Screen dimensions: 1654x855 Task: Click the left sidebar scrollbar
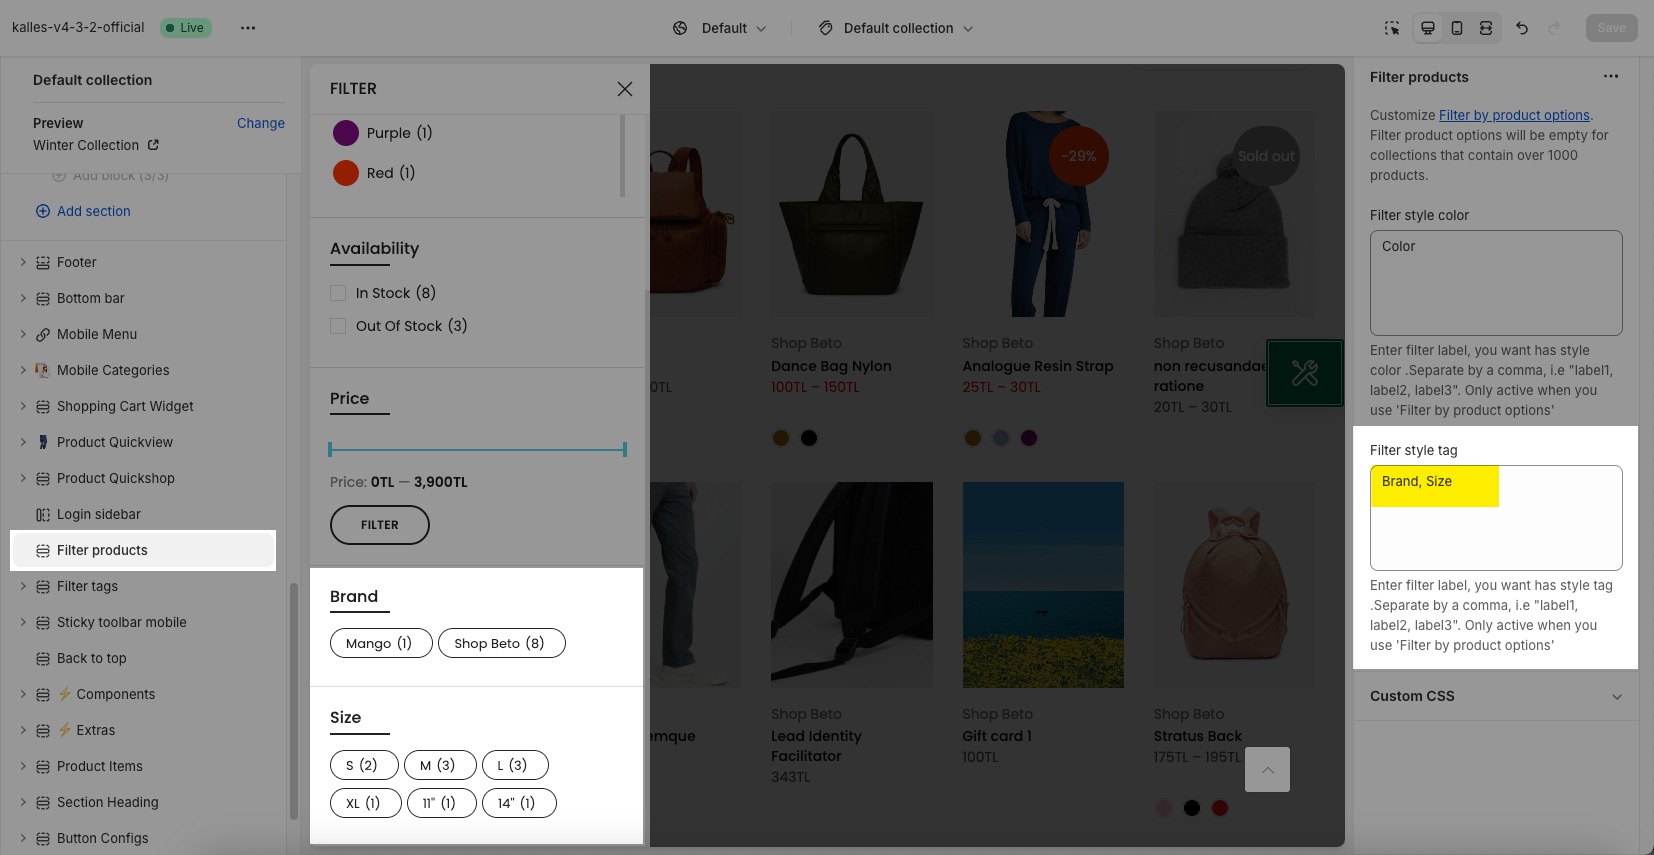click(294, 700)
